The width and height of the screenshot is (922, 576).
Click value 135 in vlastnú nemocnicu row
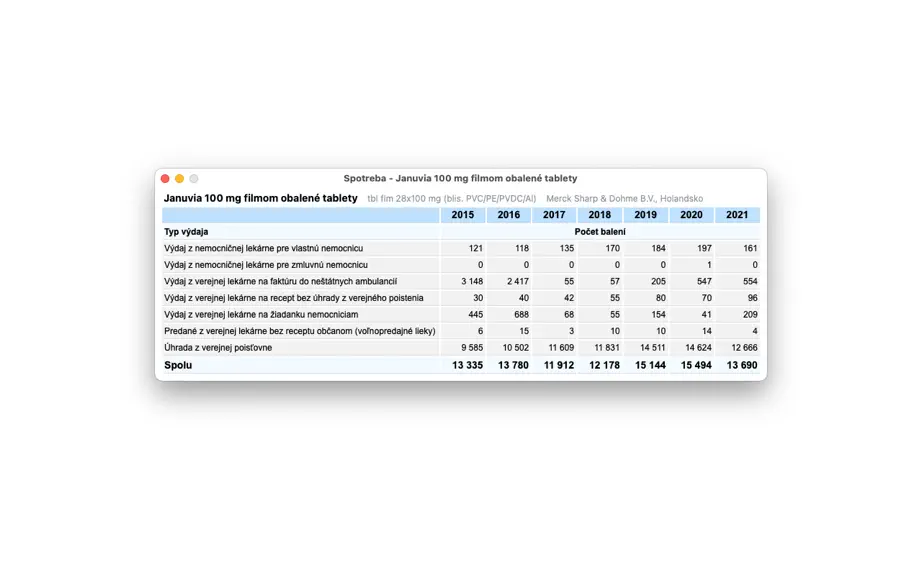[x=567, y=248]
